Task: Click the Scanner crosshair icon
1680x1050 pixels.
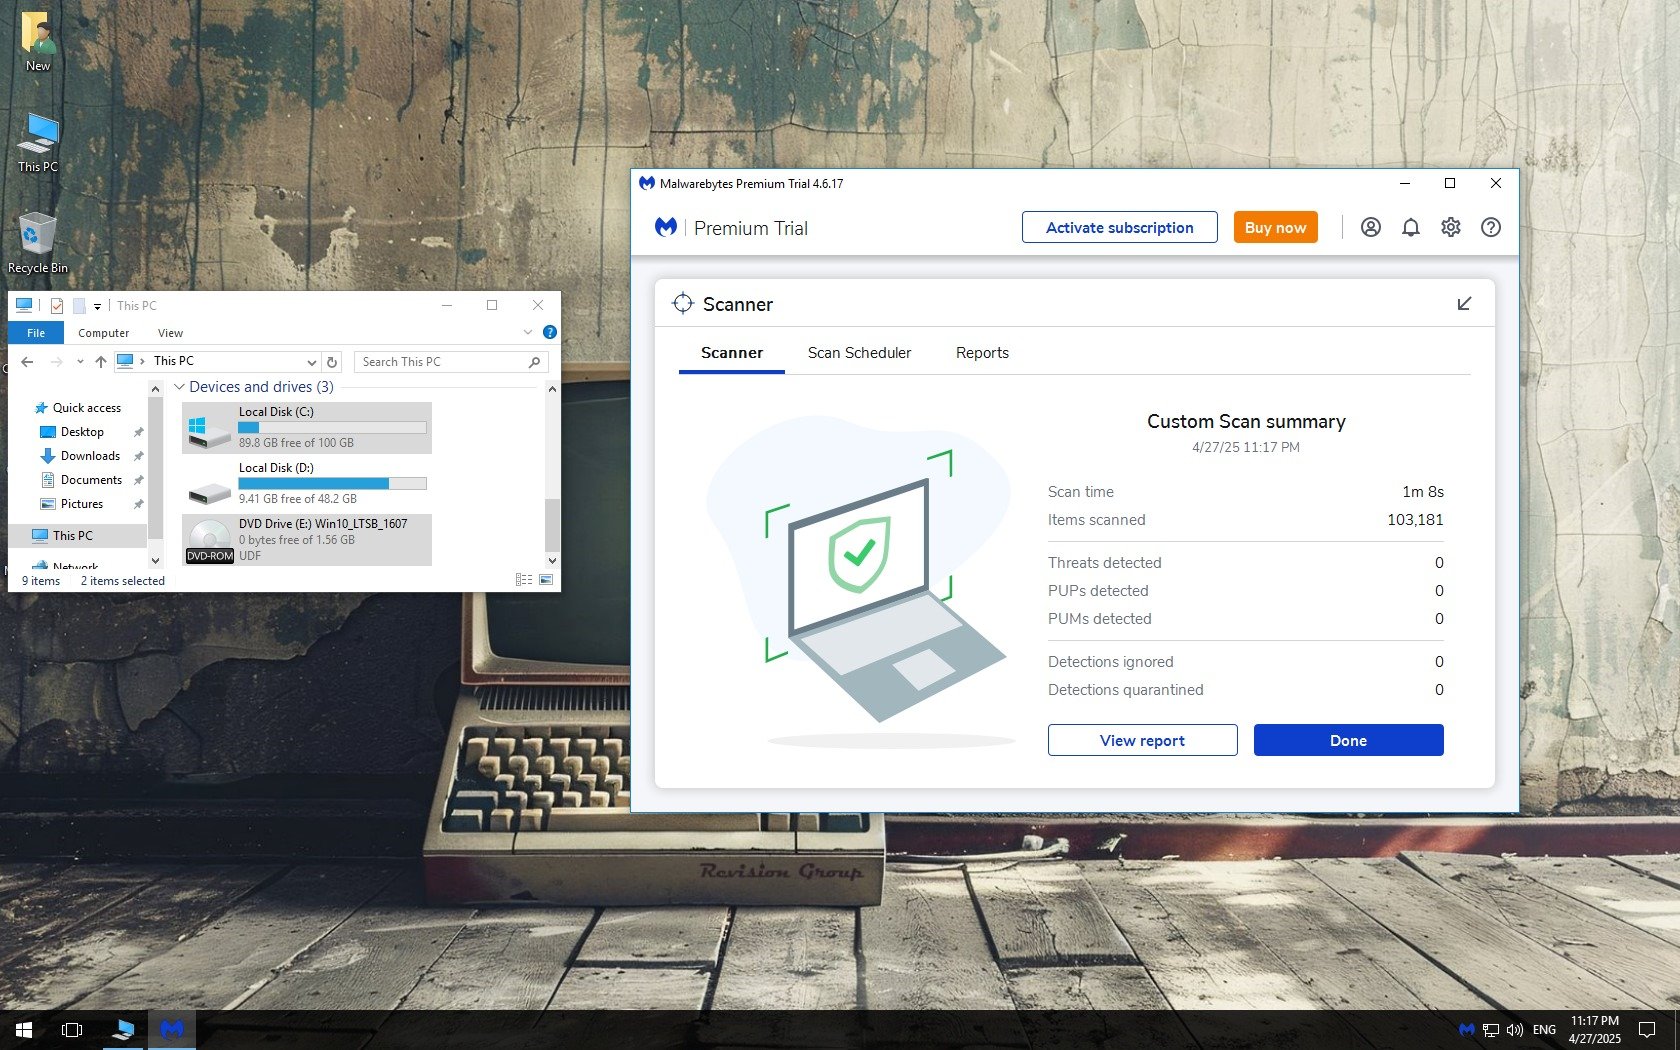Action: coord(683,303)
